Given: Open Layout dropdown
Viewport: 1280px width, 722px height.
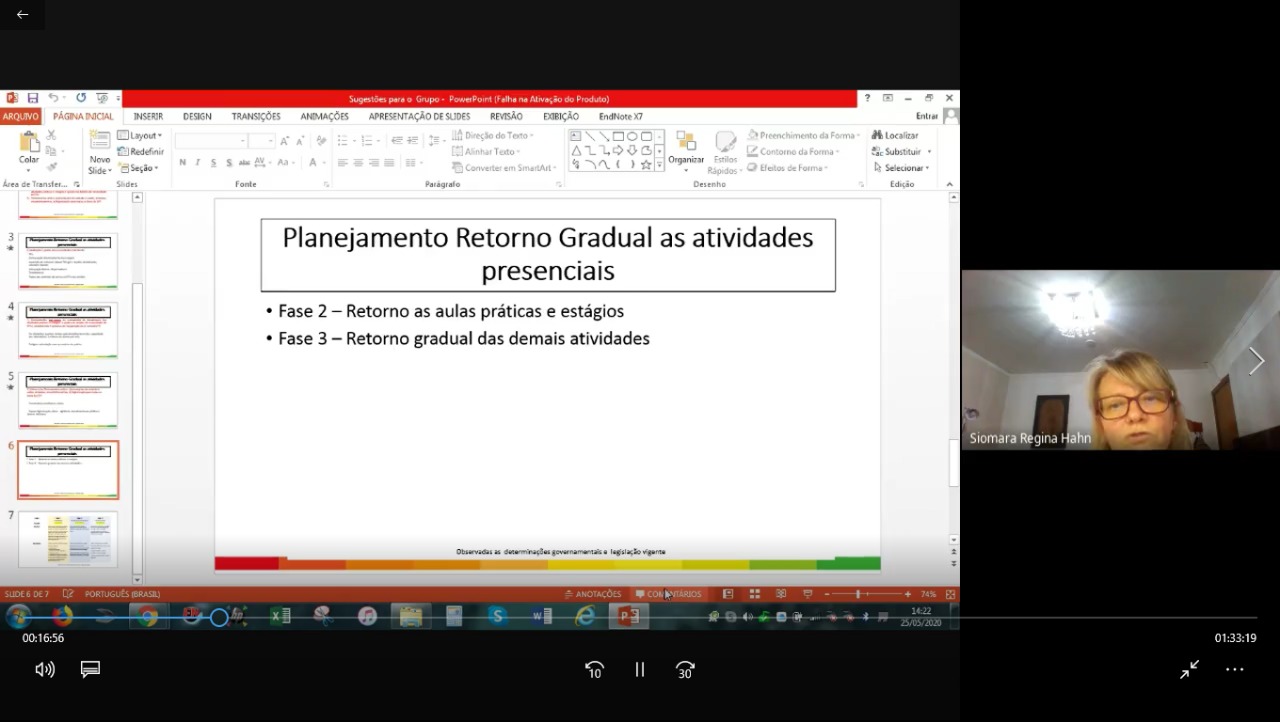Looking at the screenshot, I should click(x=139, y=135).
